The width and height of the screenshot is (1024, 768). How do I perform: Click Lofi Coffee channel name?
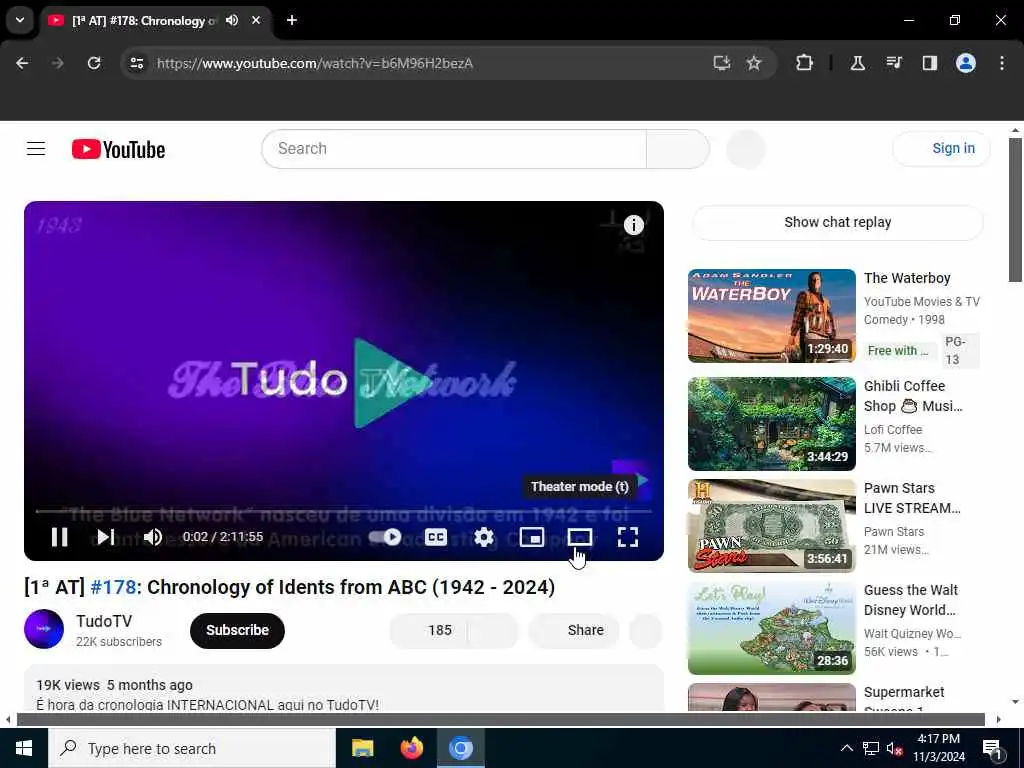point(893,430)
